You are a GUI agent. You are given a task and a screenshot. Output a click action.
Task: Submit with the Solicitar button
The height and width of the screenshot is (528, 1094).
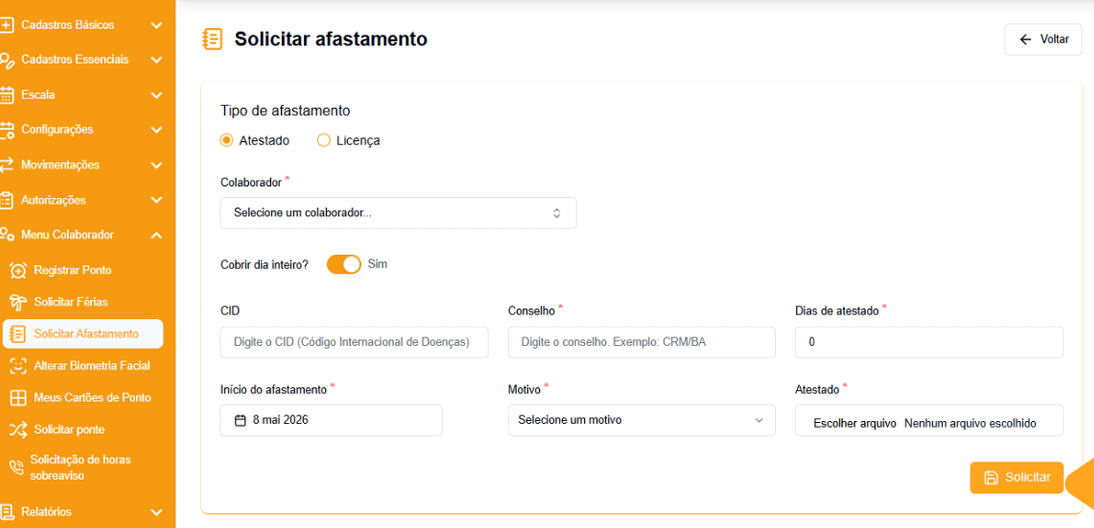click(1017, 478)
